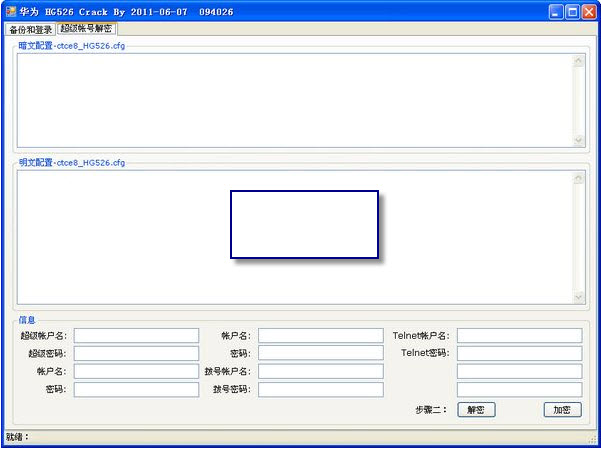This screenshot has width=601, height=449.
Task: Click the down arrow of 暗文配置 scrollbar
Action: (578, 140)
